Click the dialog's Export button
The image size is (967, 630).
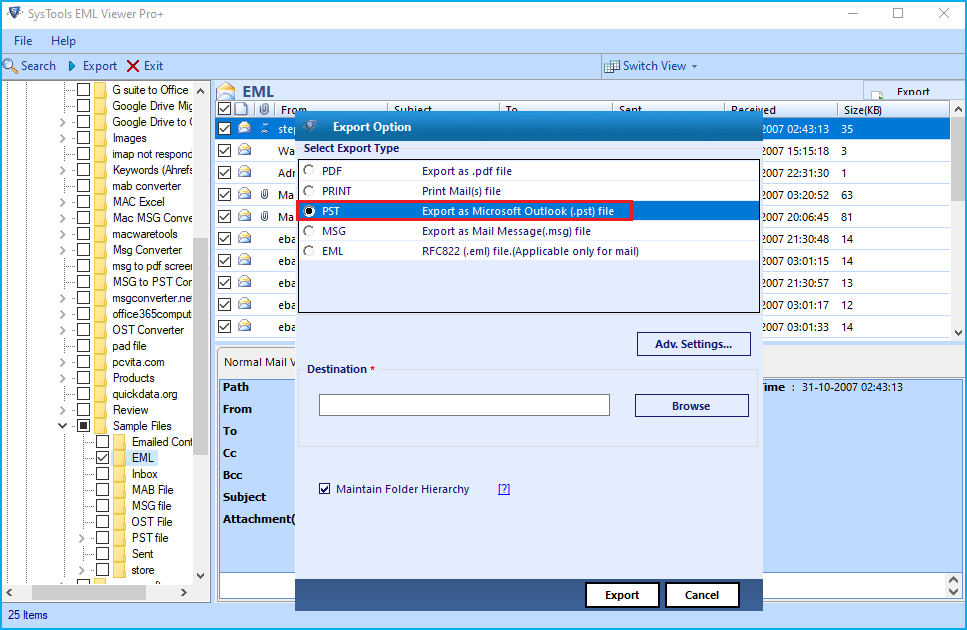[622, 595]
